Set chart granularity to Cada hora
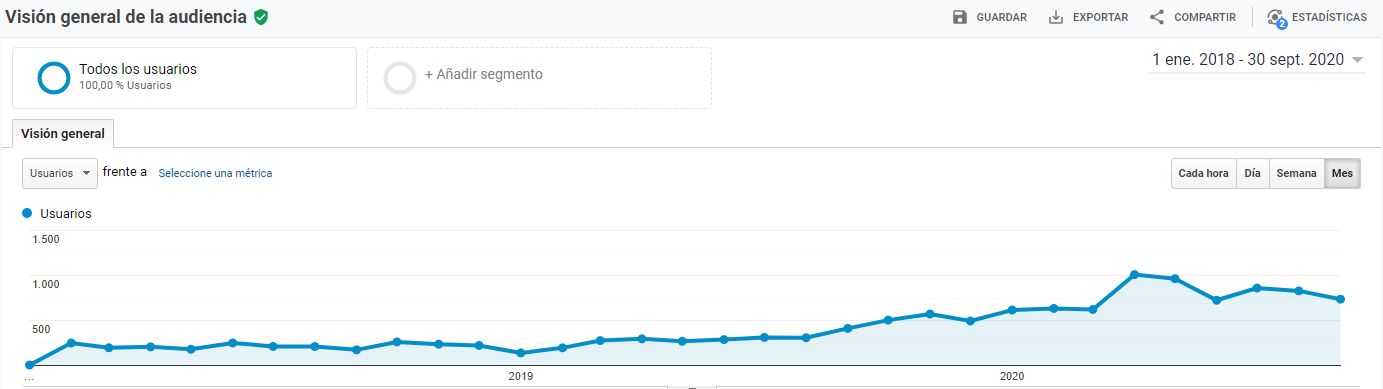 click(1204, 173)
